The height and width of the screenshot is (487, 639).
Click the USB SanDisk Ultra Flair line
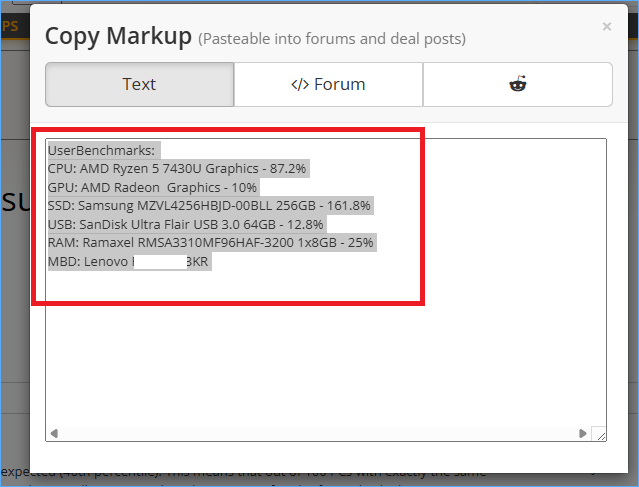coord(185,224)
